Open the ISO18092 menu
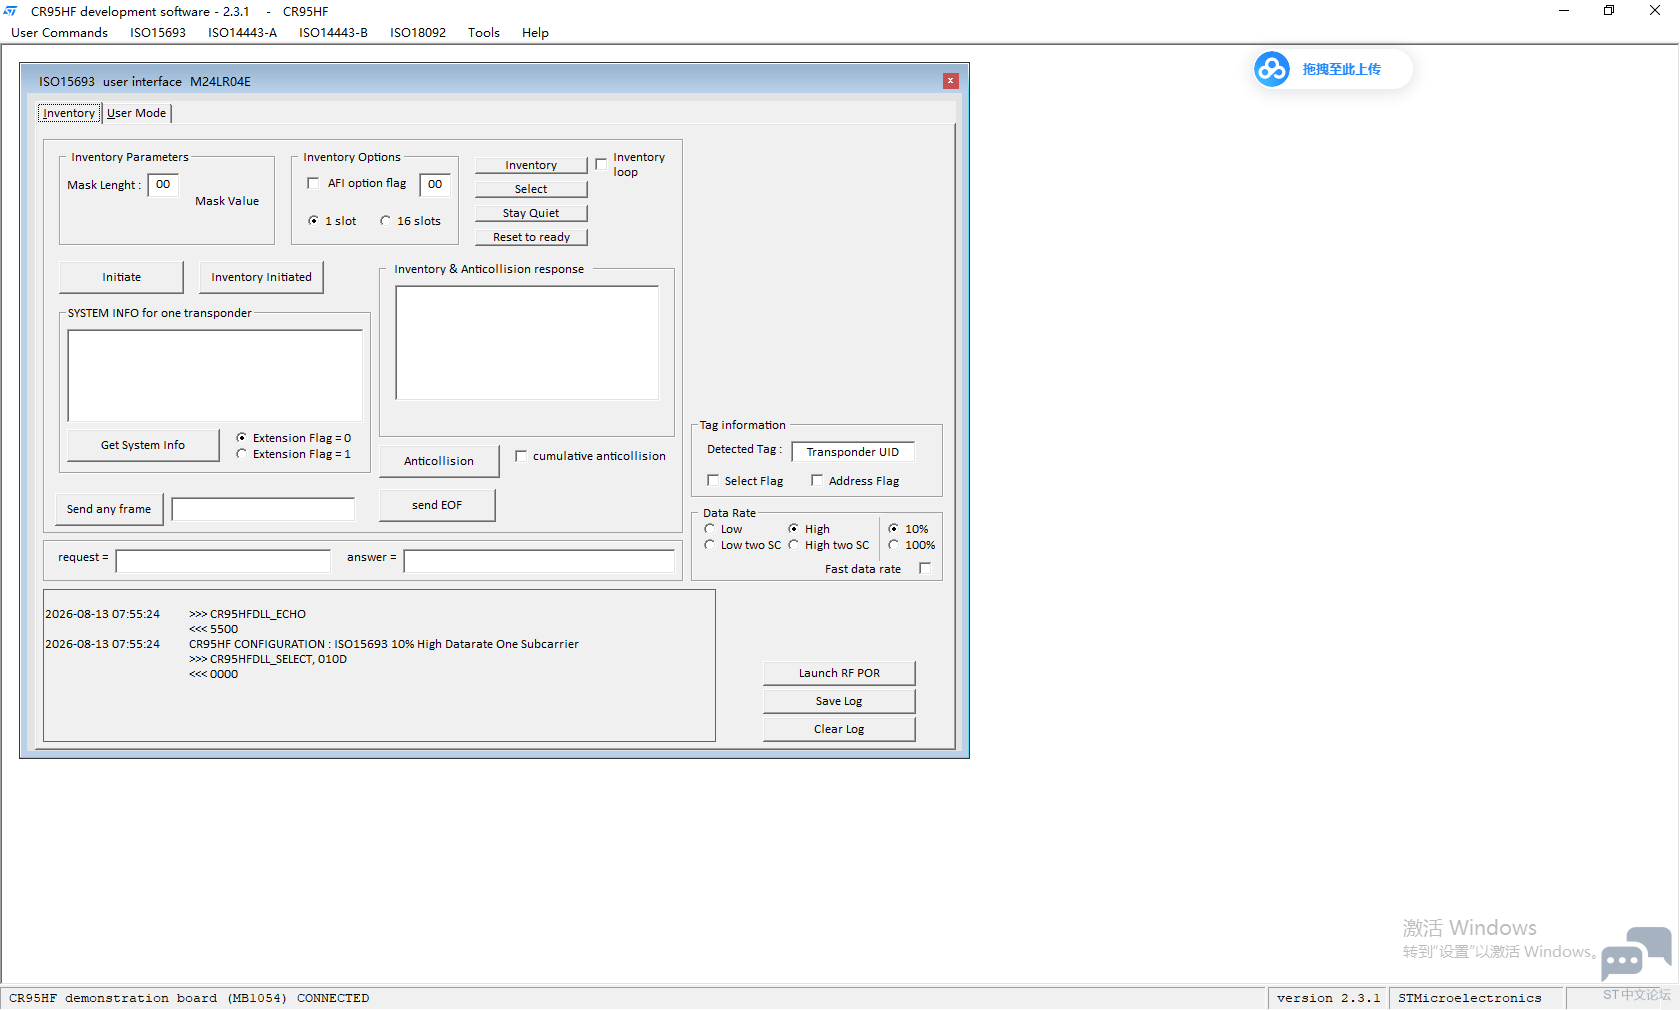 click(x=418, y=33)
